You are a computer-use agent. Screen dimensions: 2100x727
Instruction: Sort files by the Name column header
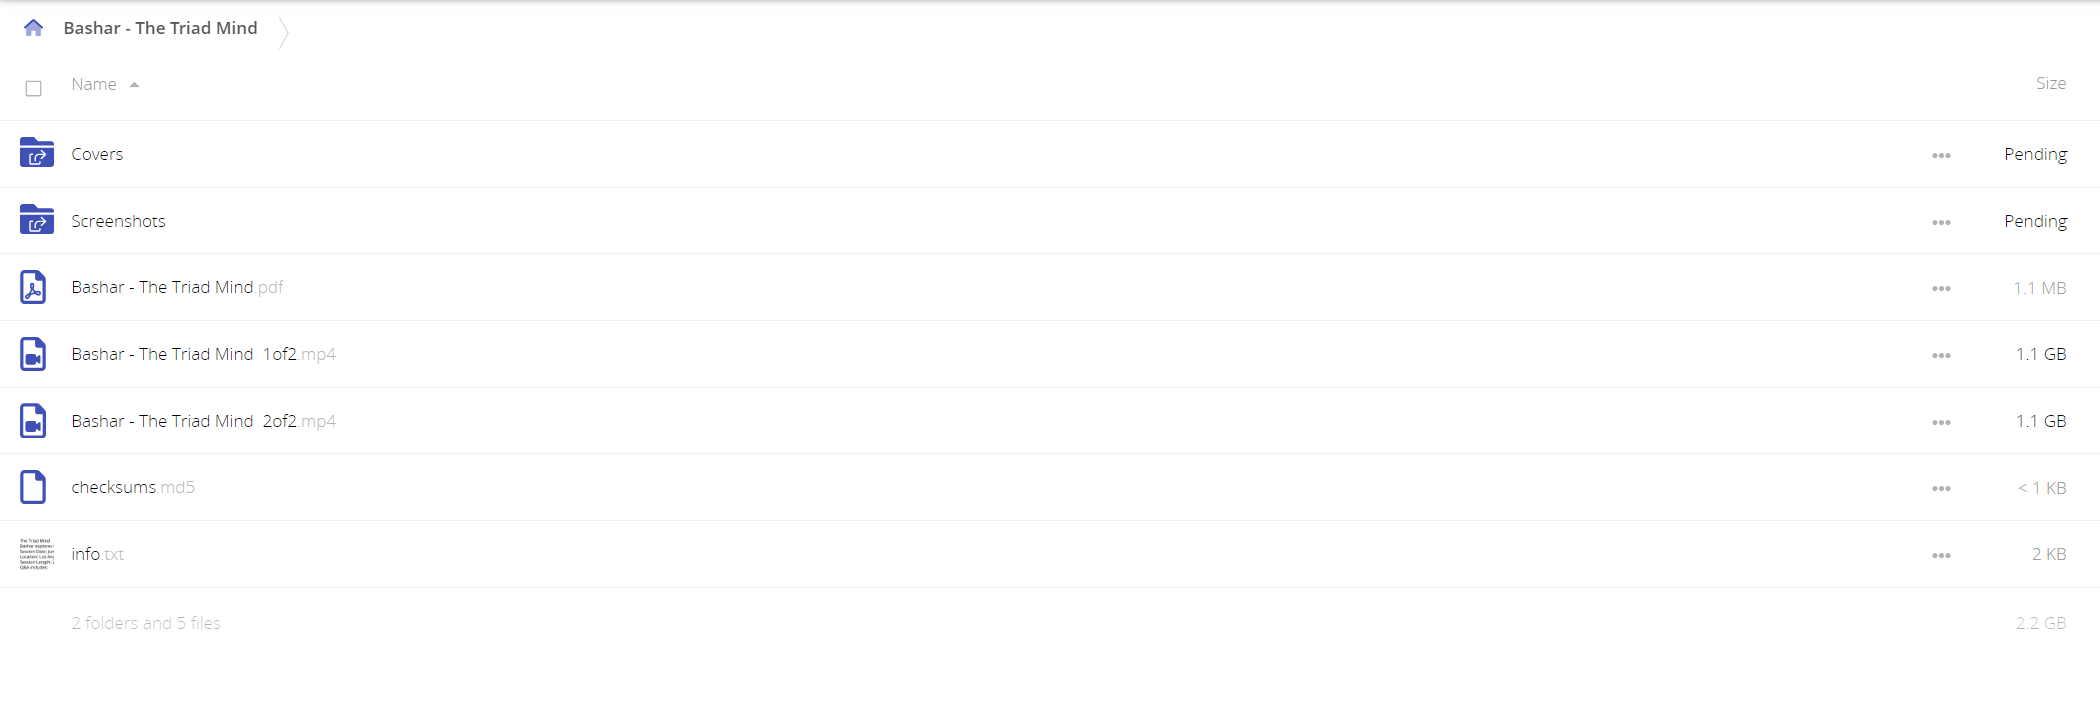click(x=94, y=84)
